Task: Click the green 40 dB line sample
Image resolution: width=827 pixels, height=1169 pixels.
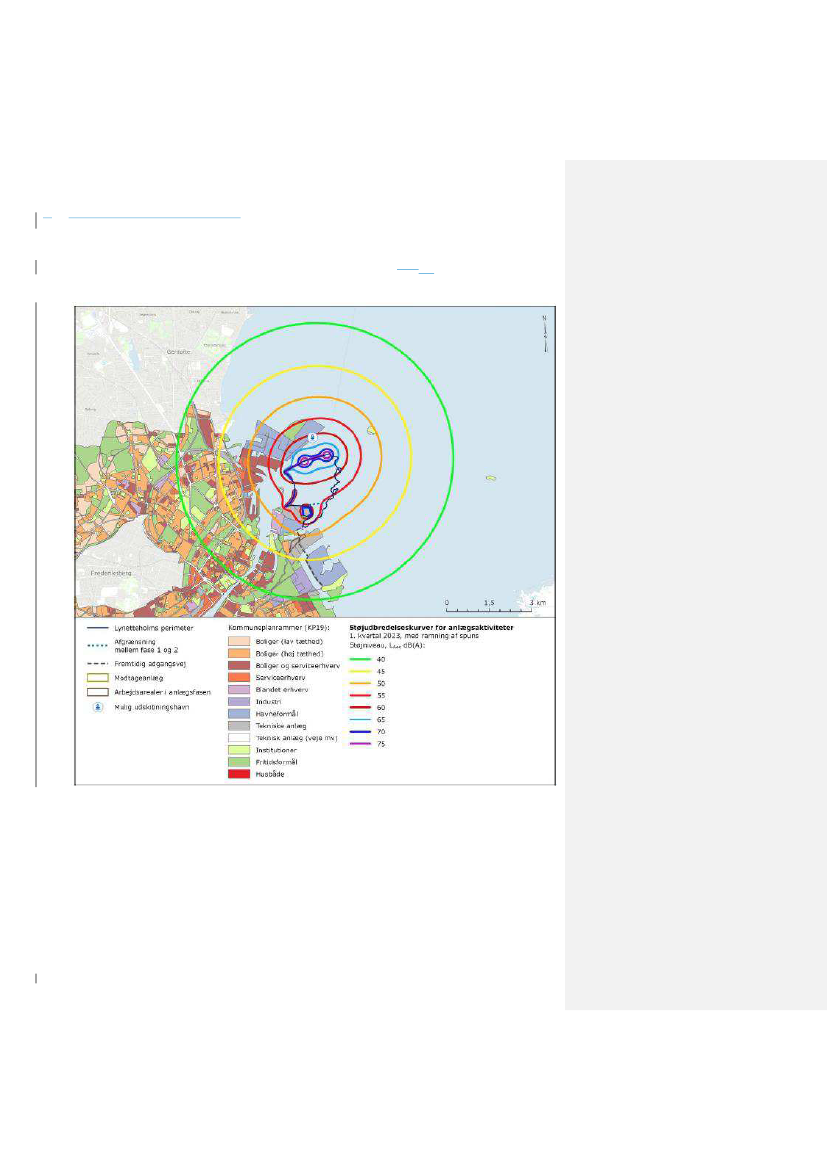Action: (360, 659)
